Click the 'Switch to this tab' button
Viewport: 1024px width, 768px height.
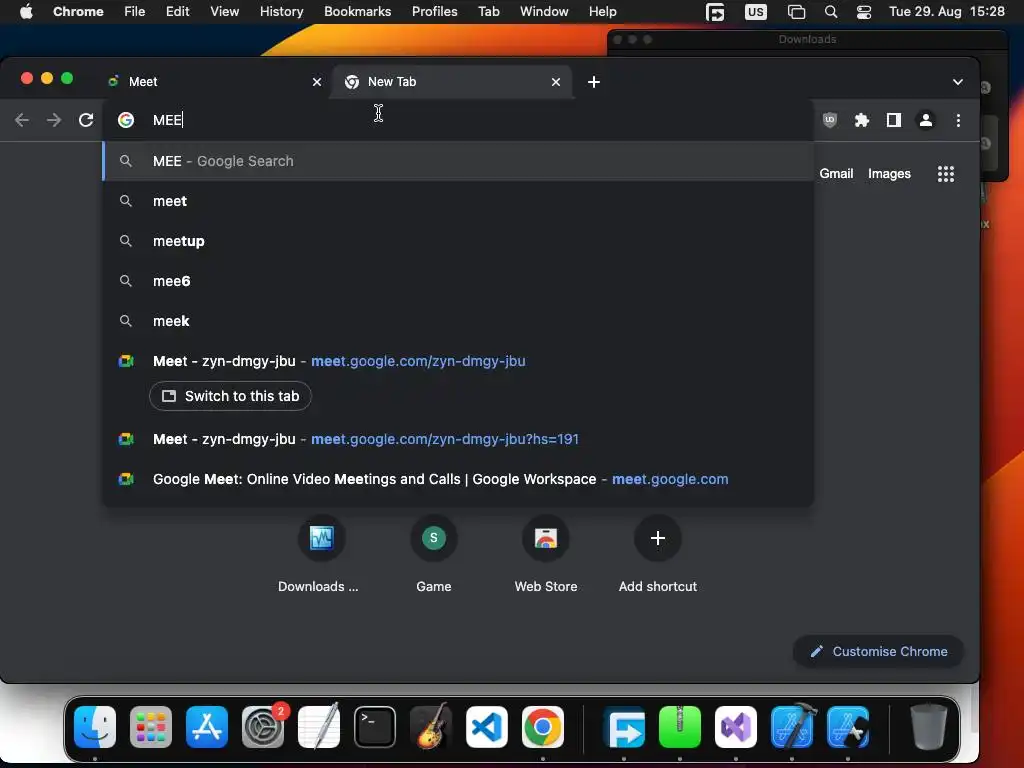(x=230, y=396)
